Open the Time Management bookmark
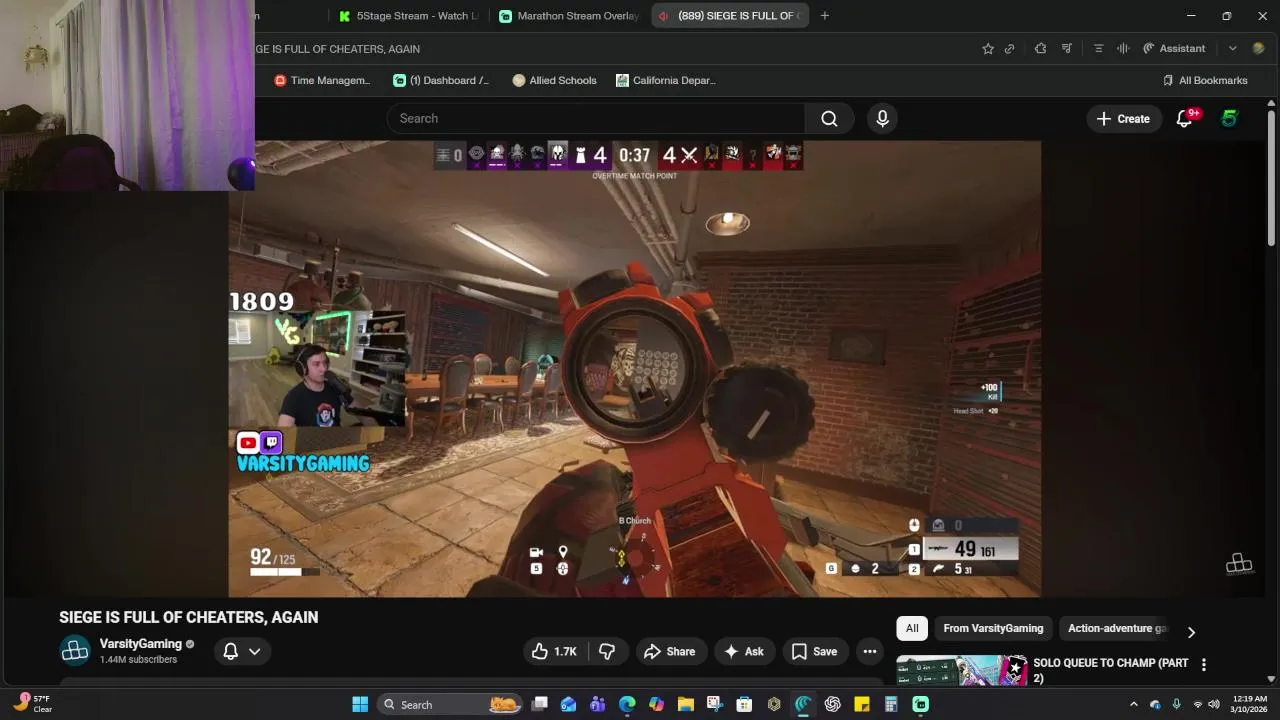The width and height of the screenshot is (1280, 720). click(x=322, y=80)
